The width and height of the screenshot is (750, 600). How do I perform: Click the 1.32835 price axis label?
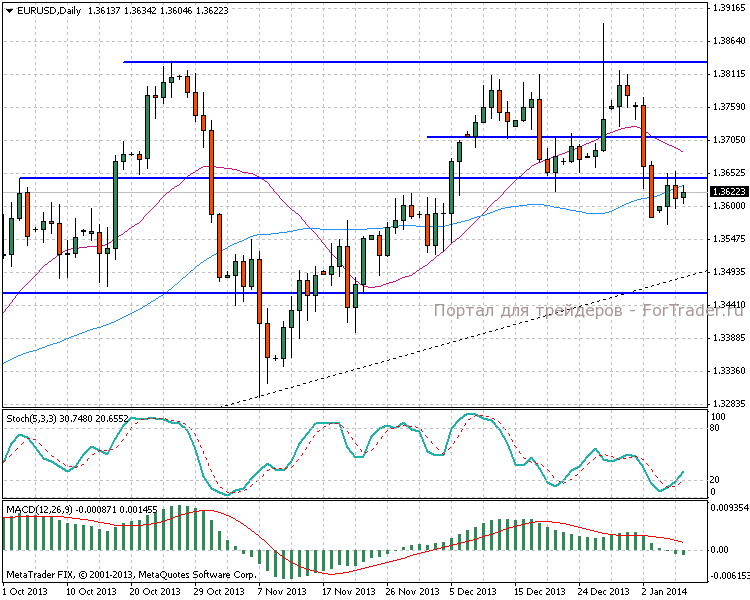[729, 404]
